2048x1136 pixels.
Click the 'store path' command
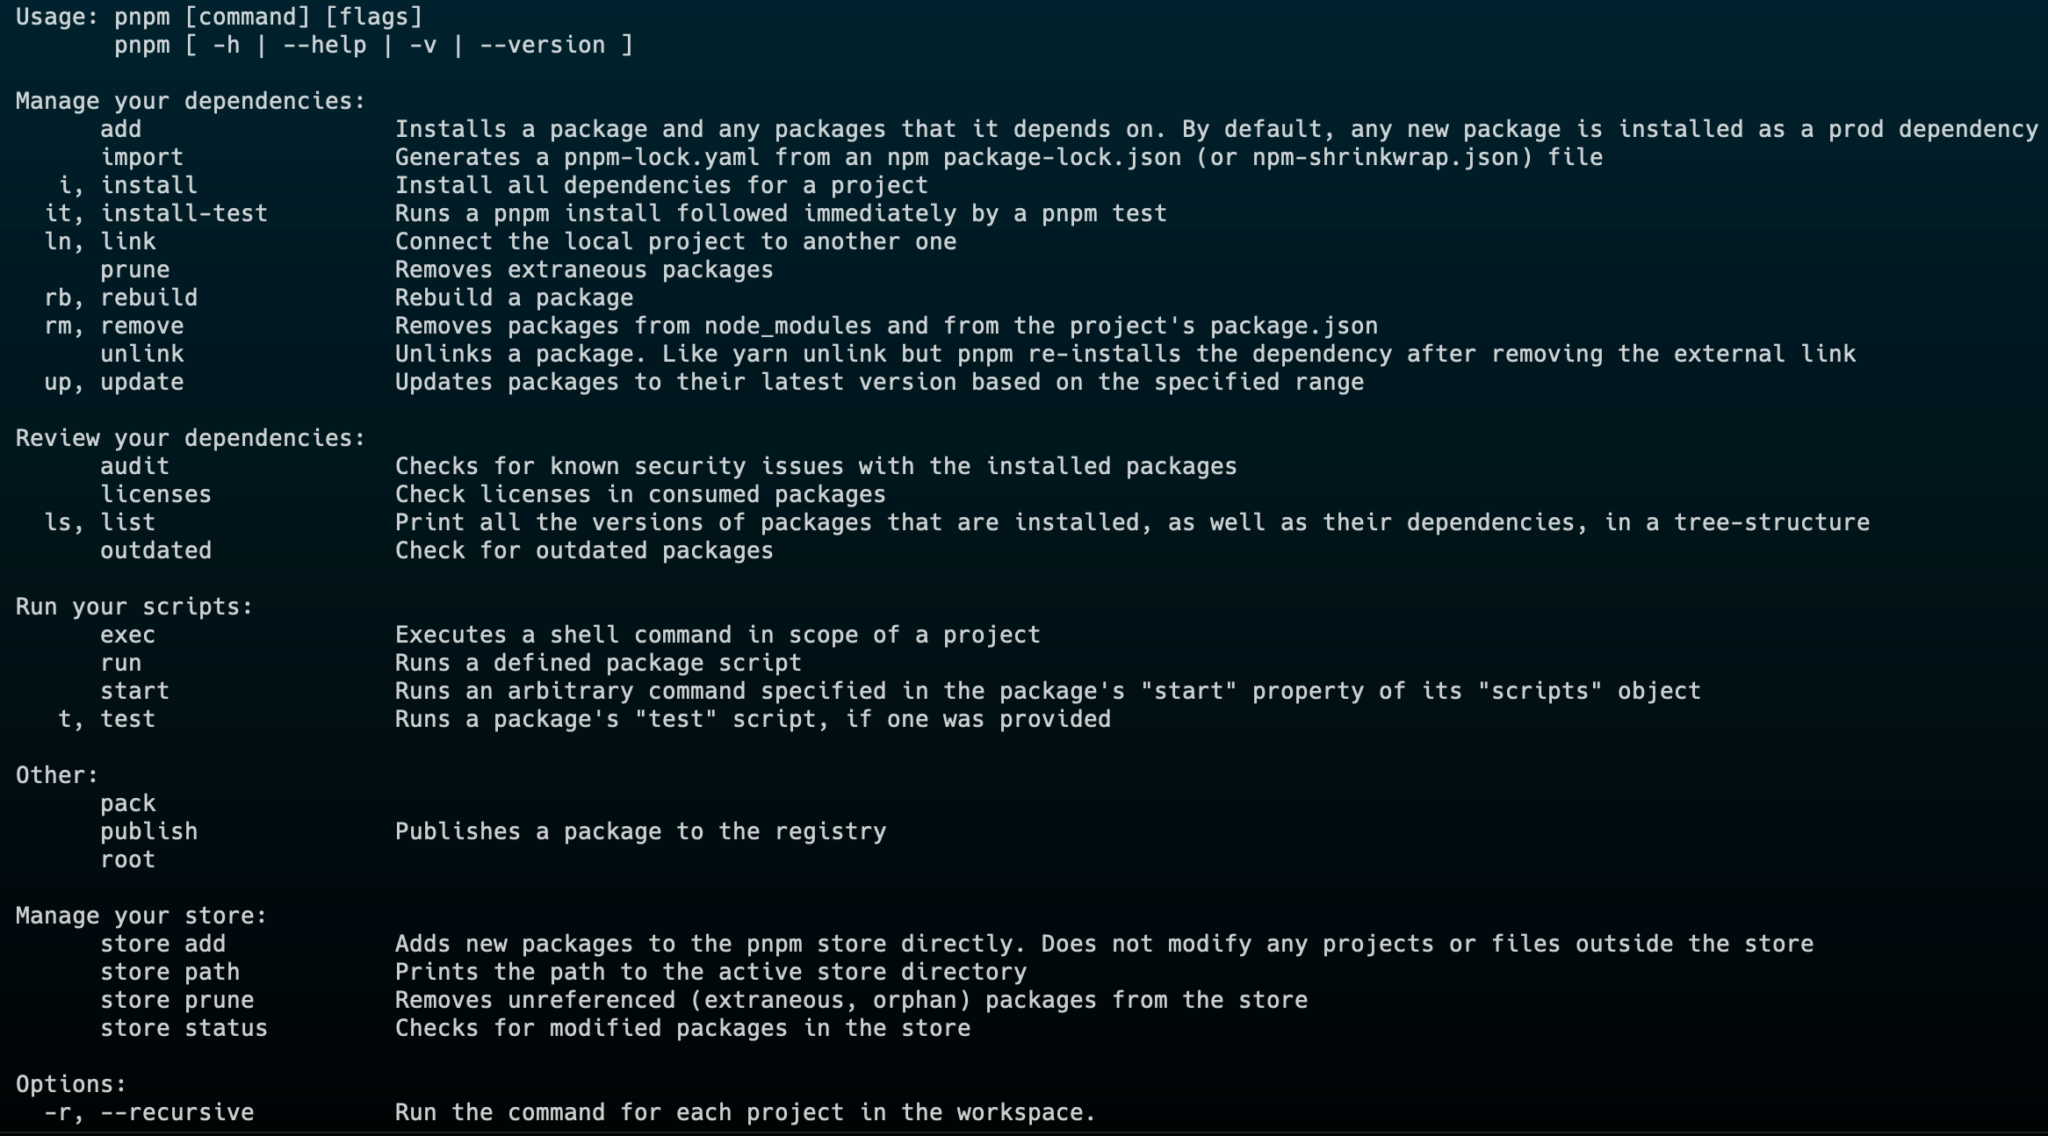(x=170, y=972)
